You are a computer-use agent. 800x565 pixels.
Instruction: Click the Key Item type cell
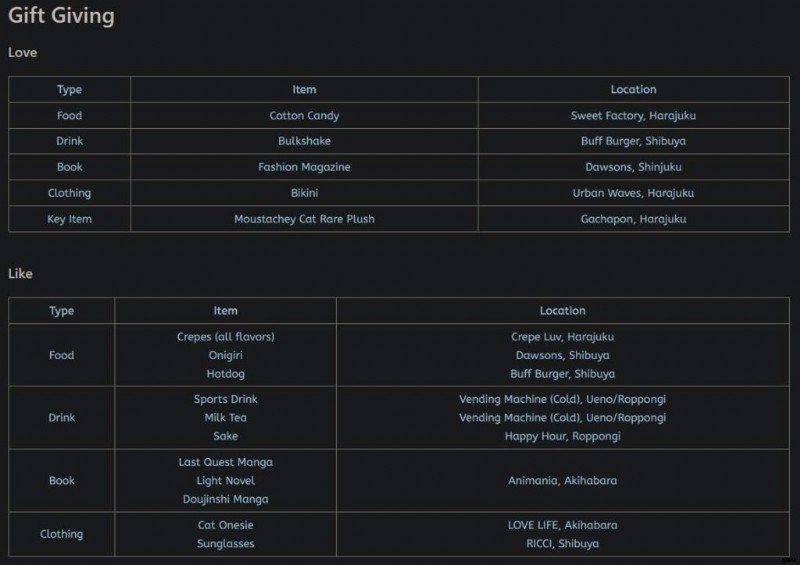click(x=69, y=219)
